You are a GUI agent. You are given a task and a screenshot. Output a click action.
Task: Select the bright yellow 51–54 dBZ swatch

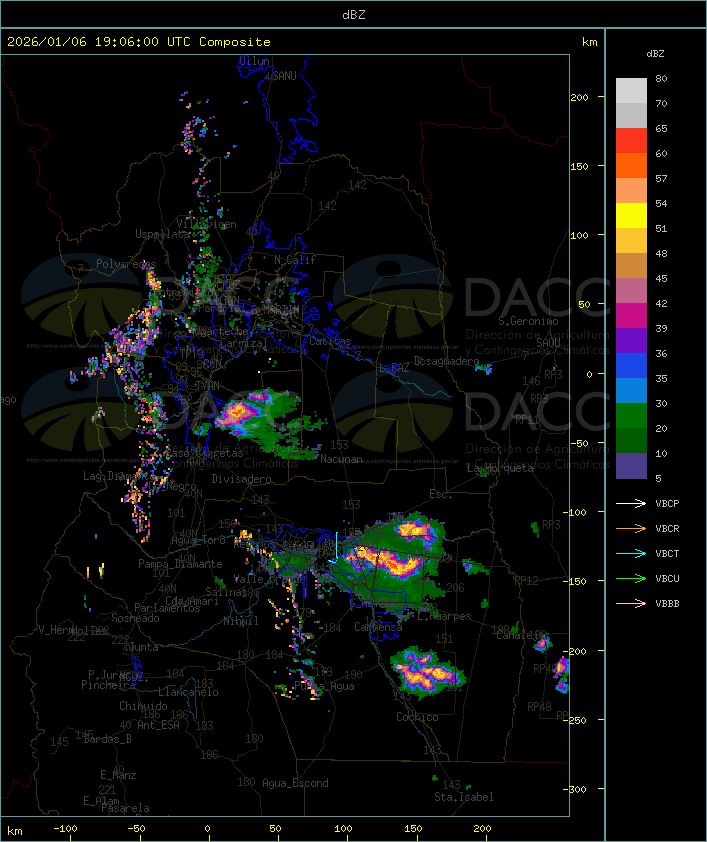631,216
